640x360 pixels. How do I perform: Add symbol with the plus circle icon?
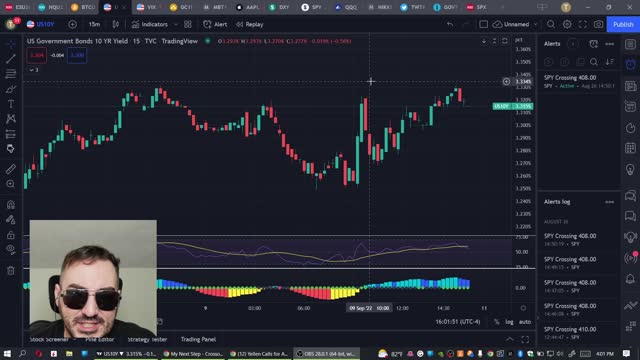pyautogui.click(x=72, y=24)
